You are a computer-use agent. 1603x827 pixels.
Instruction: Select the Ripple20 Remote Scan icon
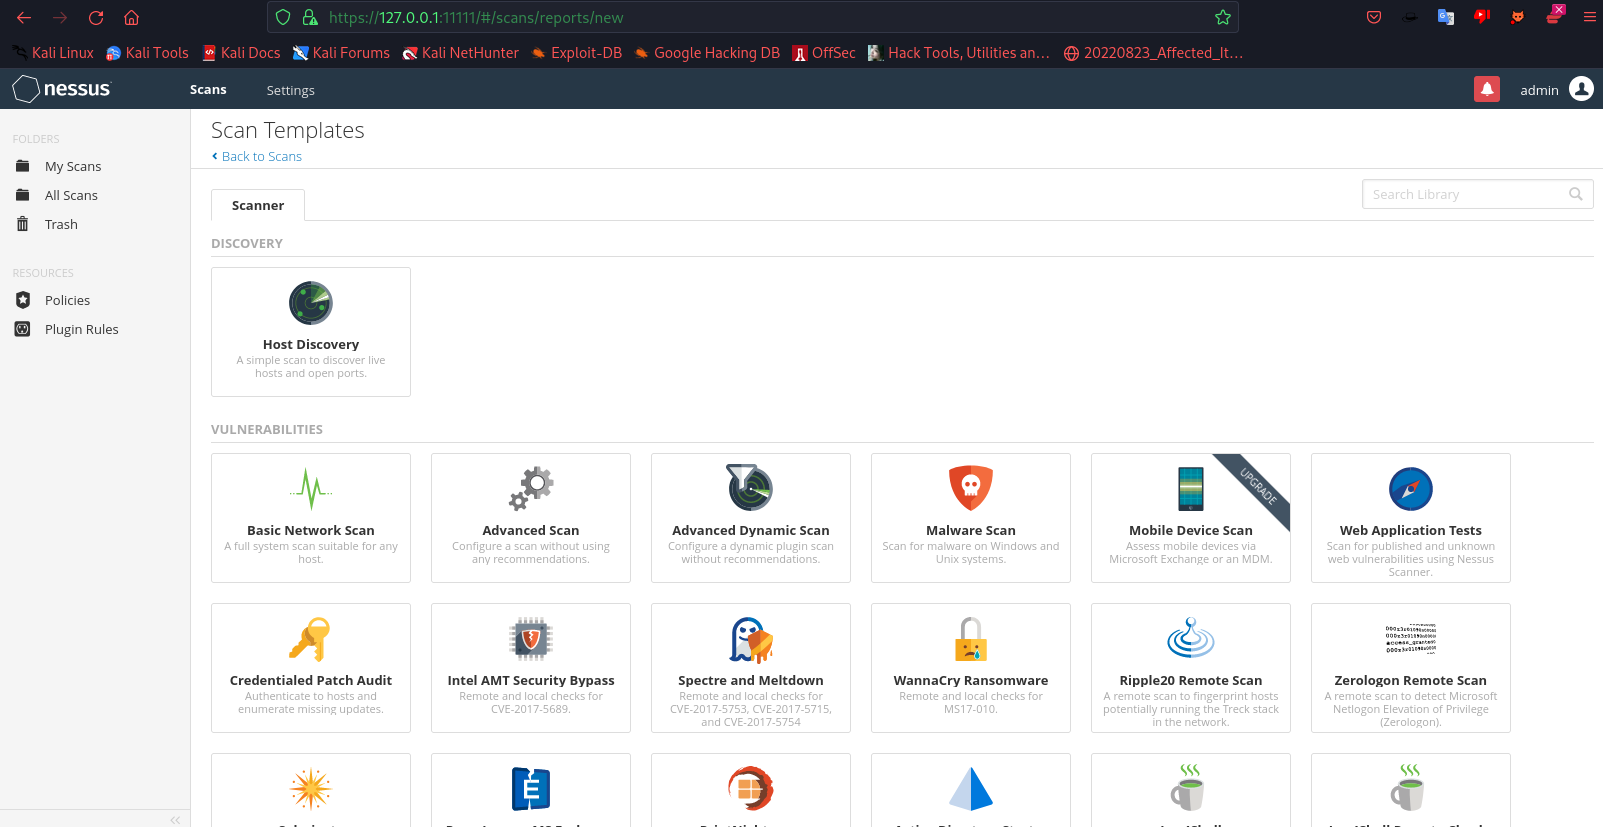click(1191, 637)
